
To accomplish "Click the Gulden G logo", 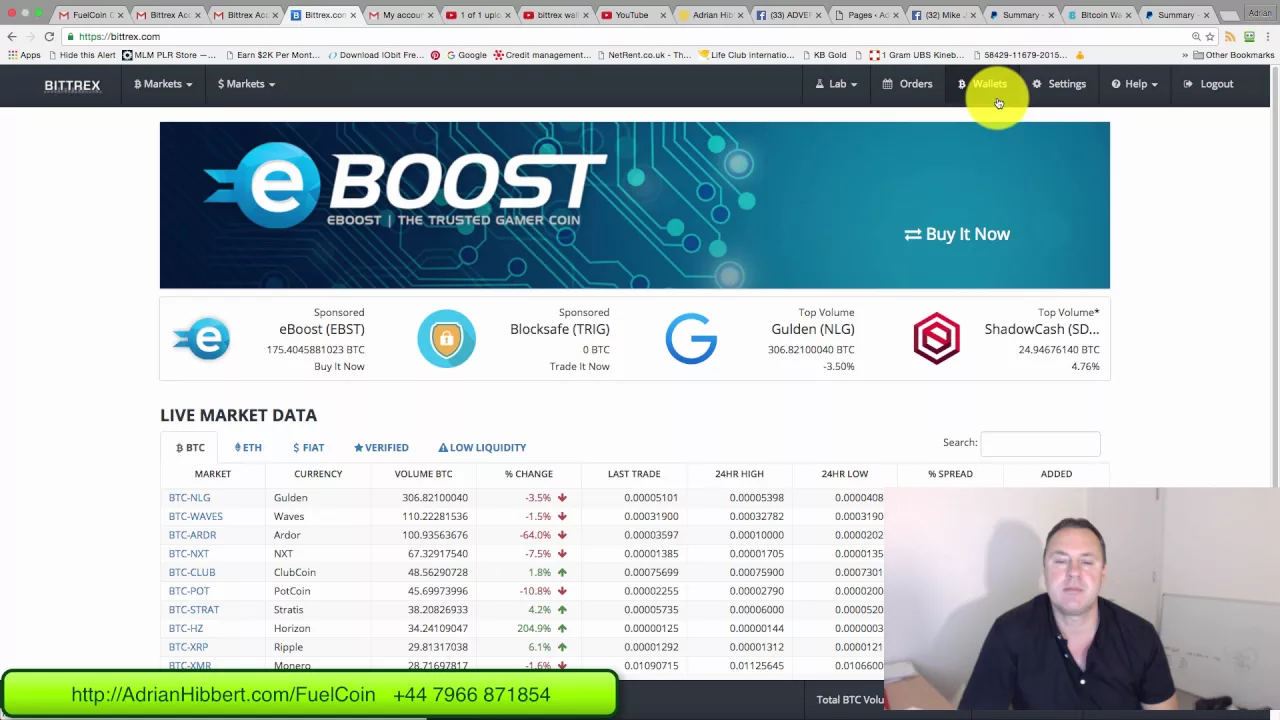I will pos(691,339).
